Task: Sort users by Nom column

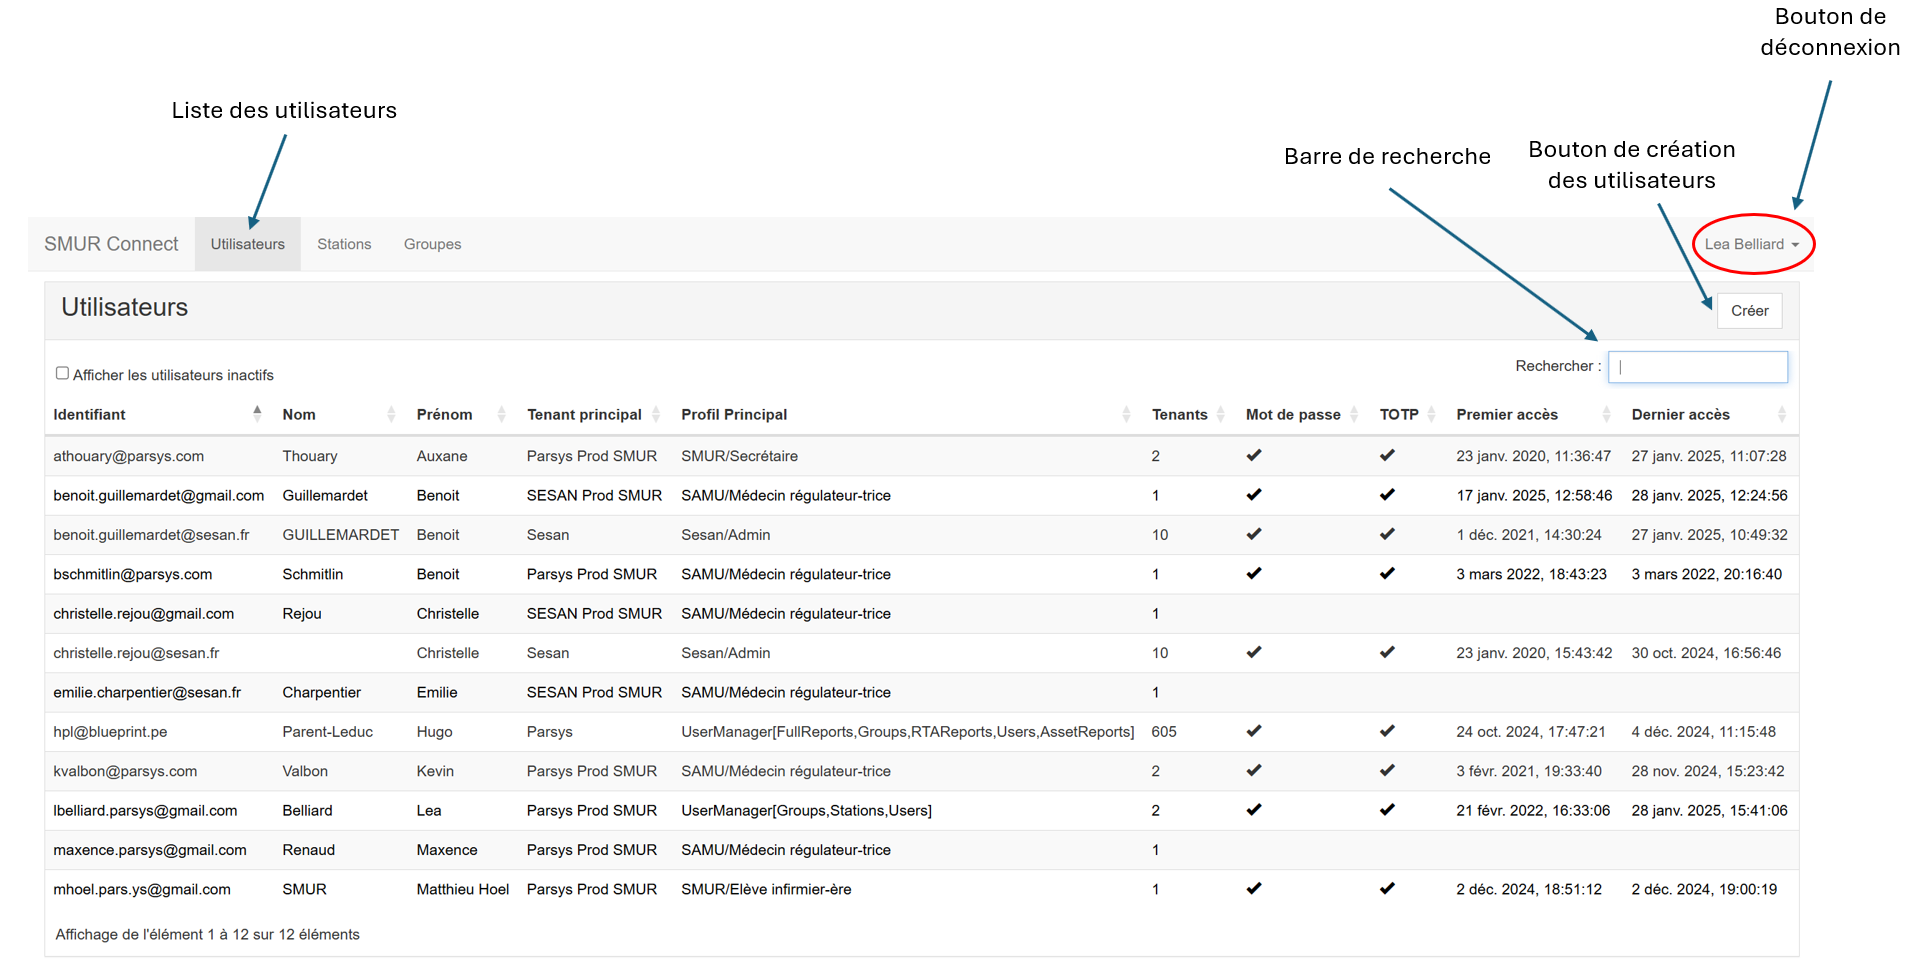Action: point(339,415)
